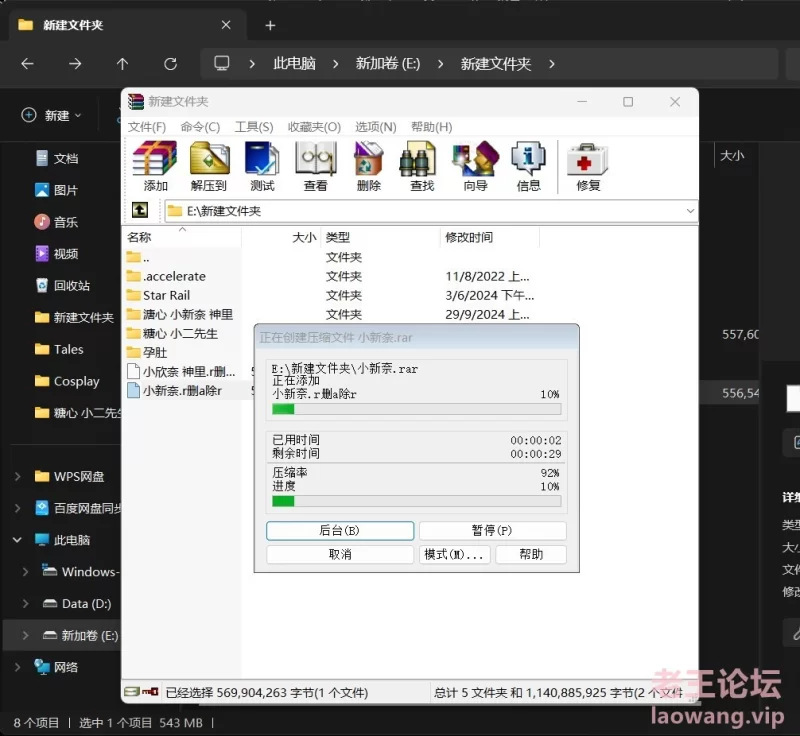Click the Test (测试) toolbar icon
The width and height of the screenshot is (800, 736).
[x=262, y=166]
